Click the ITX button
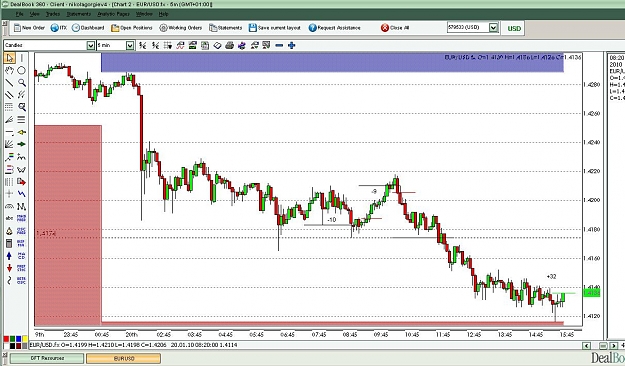 [59, 28]
